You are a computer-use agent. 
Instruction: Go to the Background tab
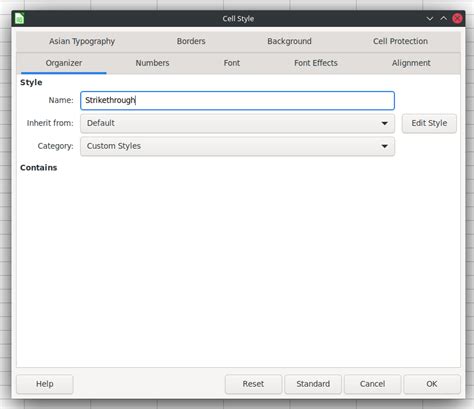pyautogui.click(x=289, y=41)
